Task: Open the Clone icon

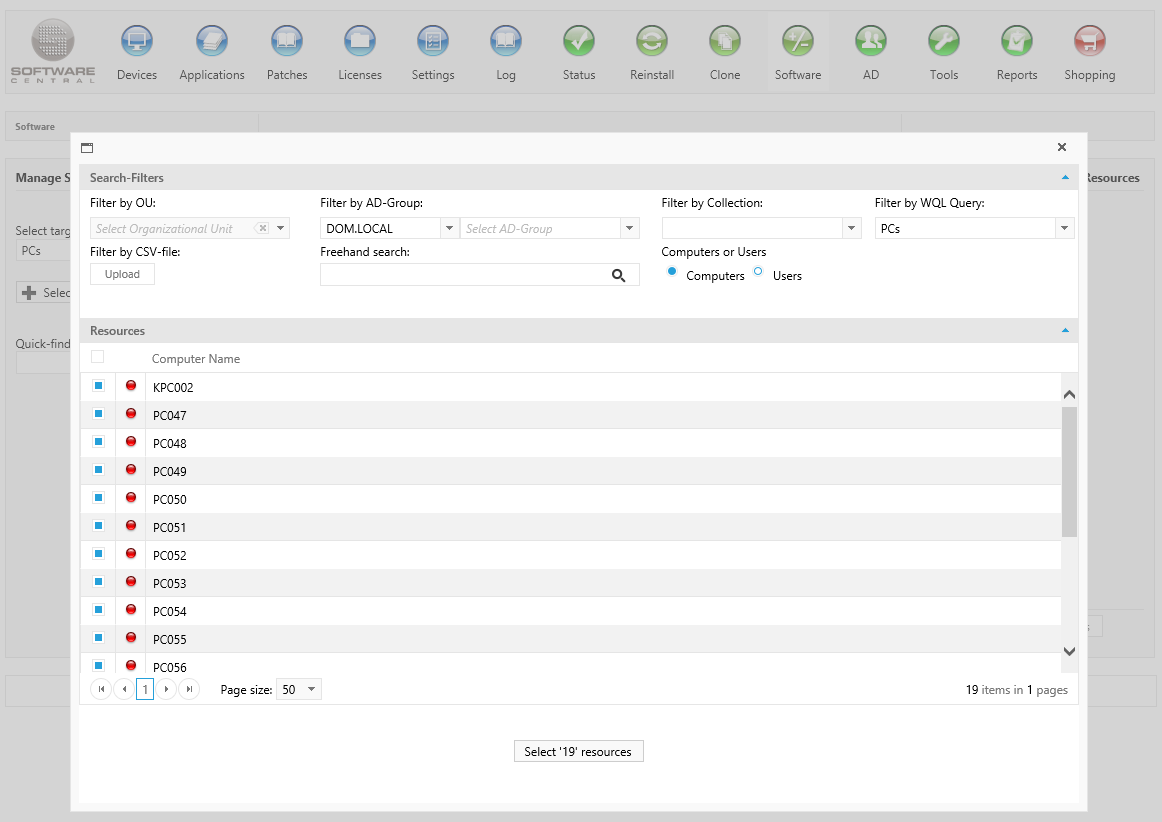Action: pos(725,43)
